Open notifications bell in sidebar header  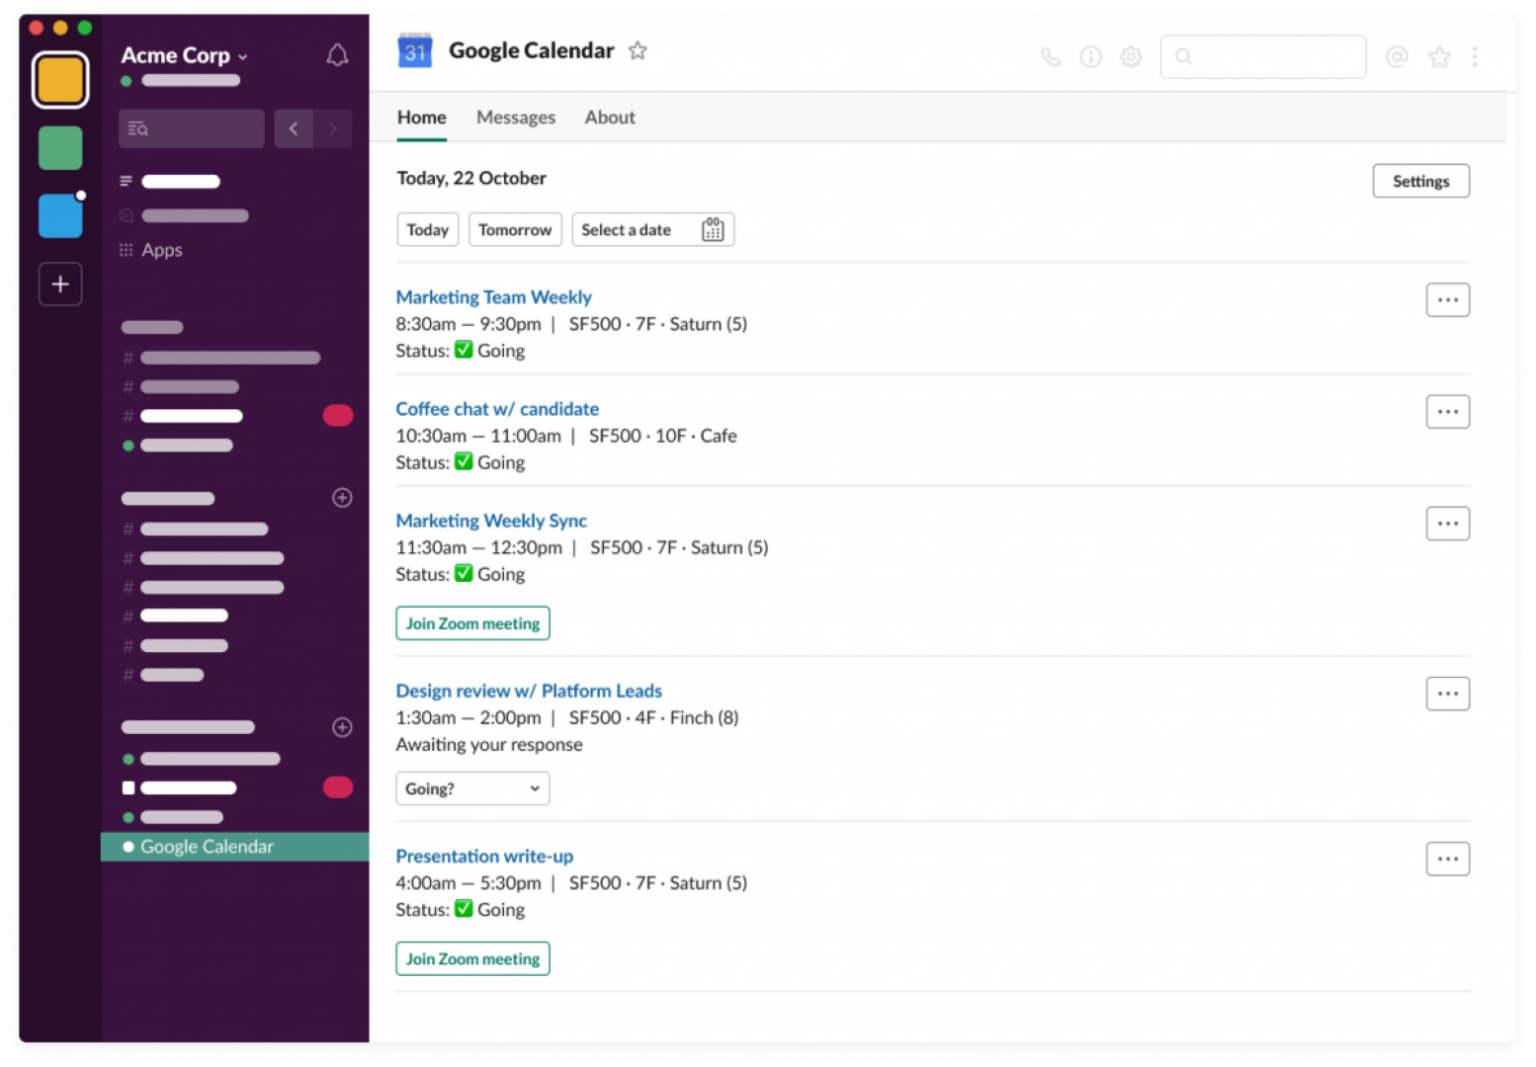pyautogui.click(x=337, y=55)
